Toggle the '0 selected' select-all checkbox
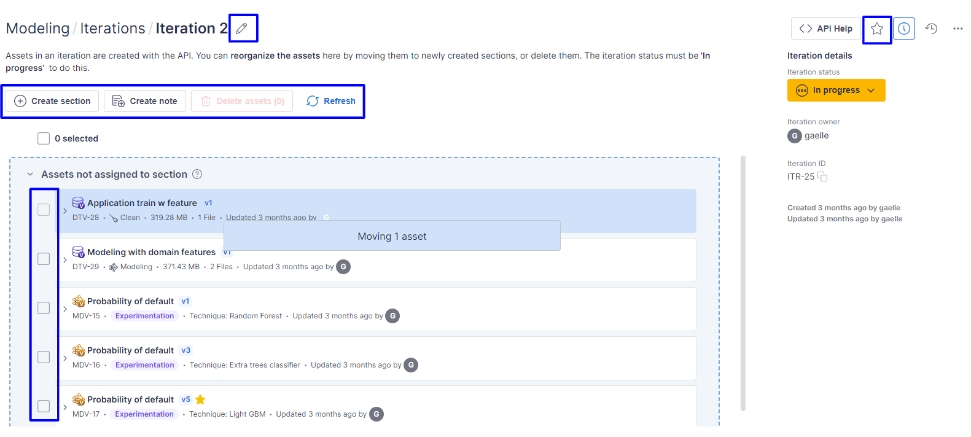The height and width of the screenshot is (437, 971). (x=43, y=138)
